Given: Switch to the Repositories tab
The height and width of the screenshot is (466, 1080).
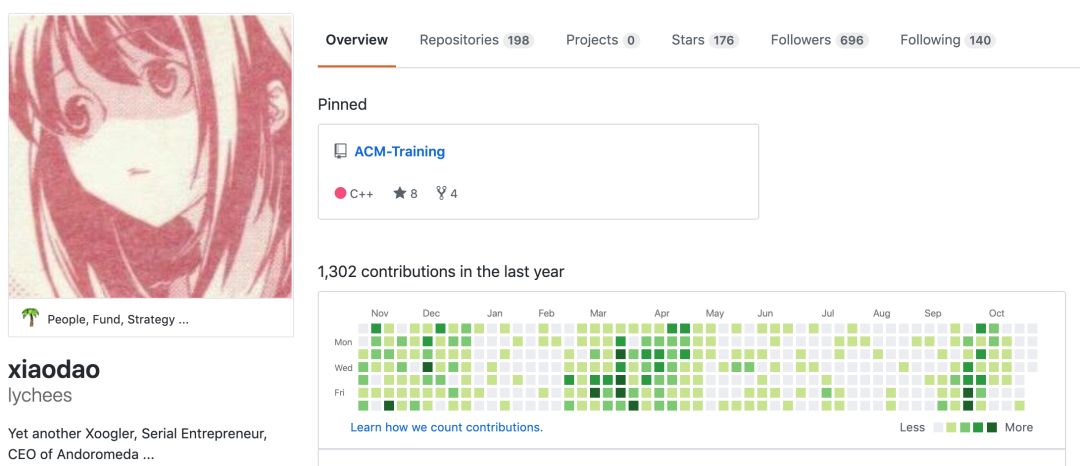Looking at the screenshot, I should (x=476, y=40).
